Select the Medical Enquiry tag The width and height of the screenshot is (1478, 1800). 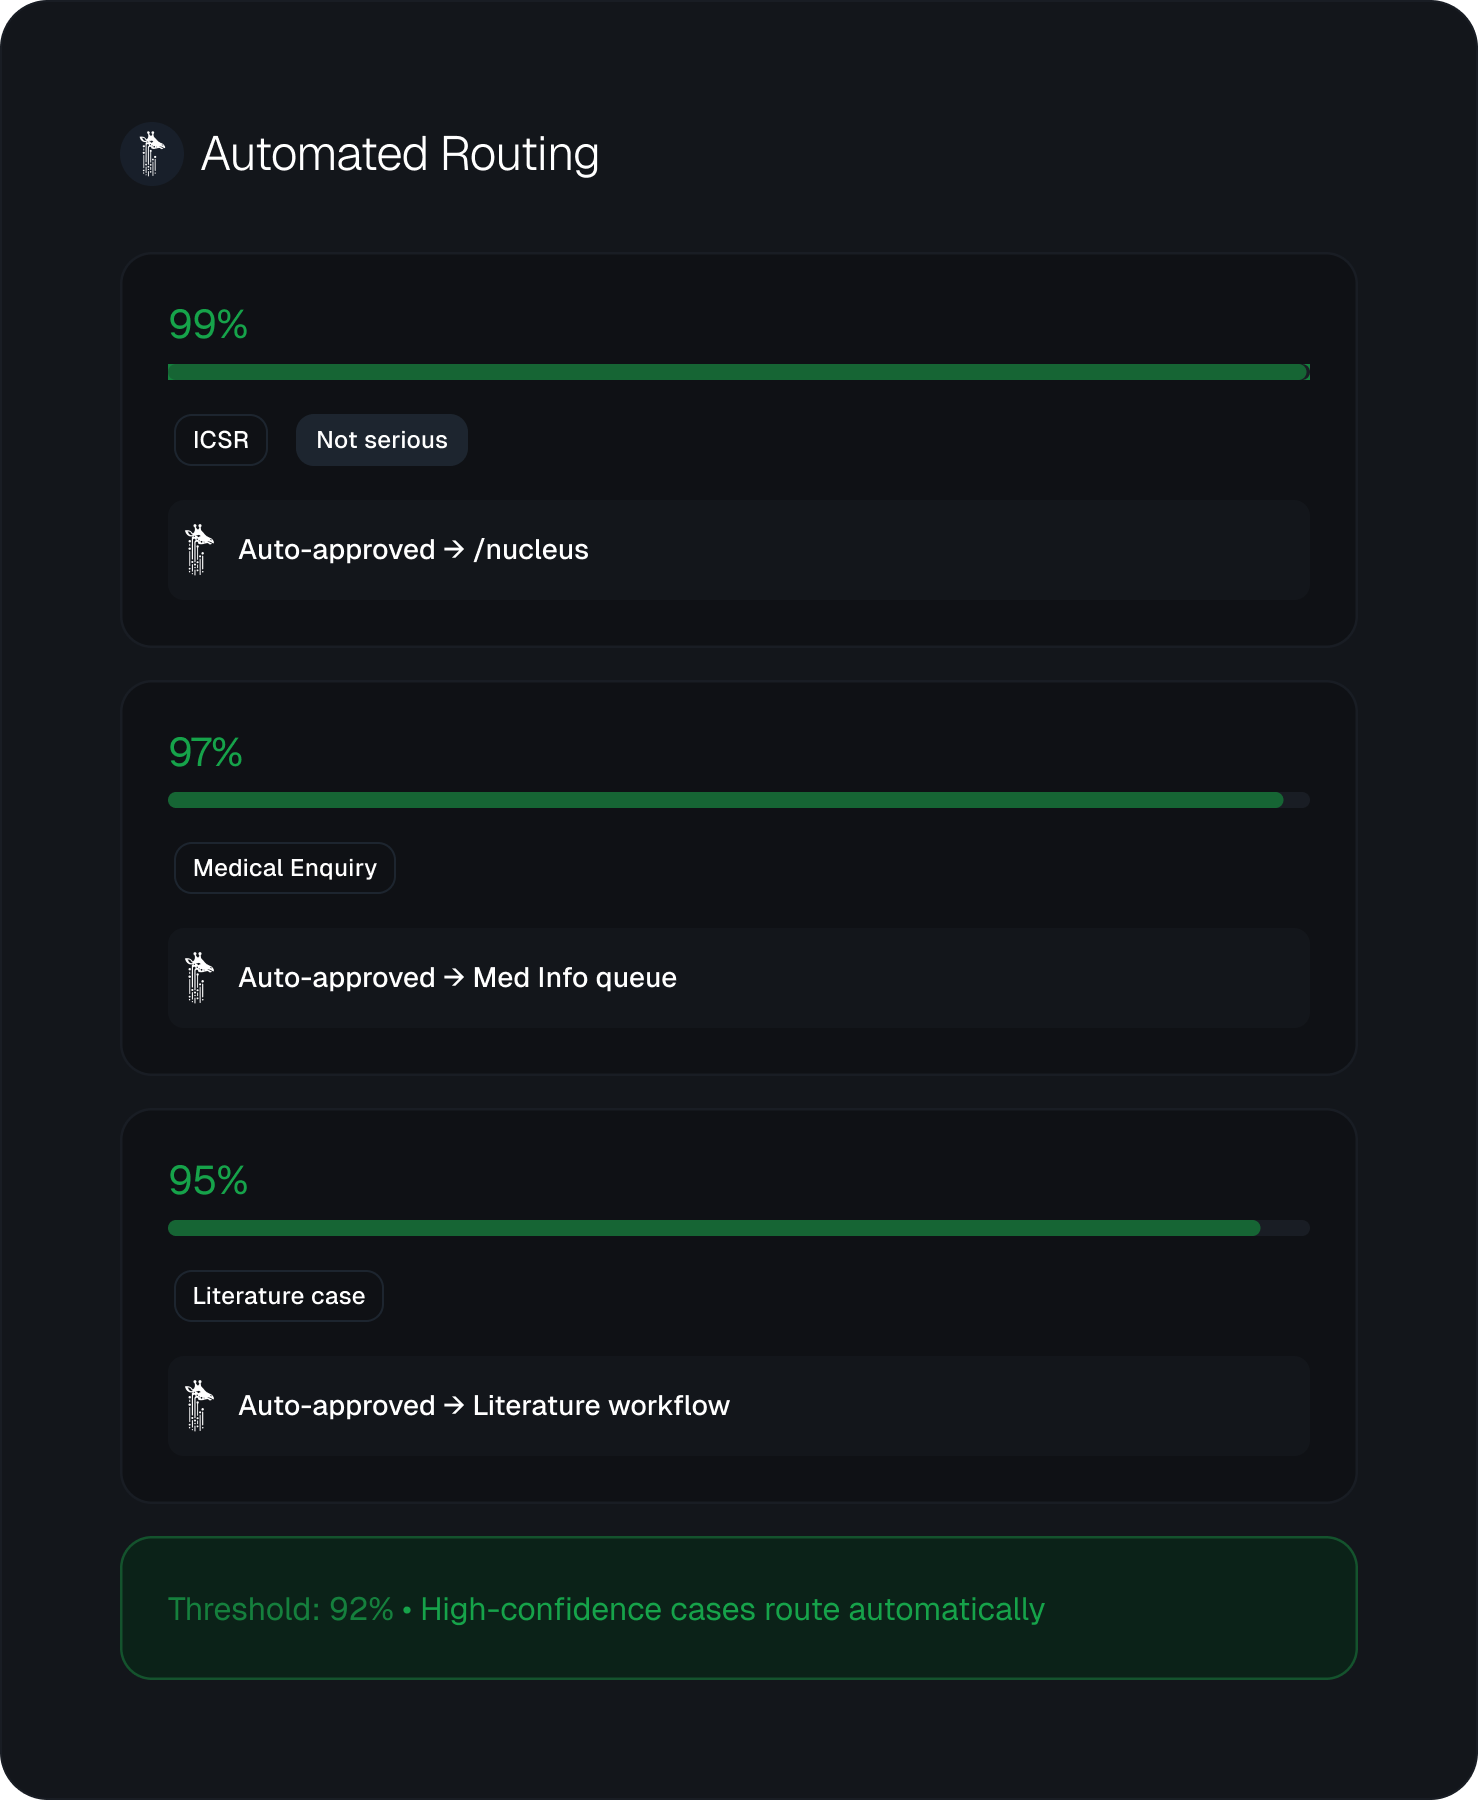(285, 868)
